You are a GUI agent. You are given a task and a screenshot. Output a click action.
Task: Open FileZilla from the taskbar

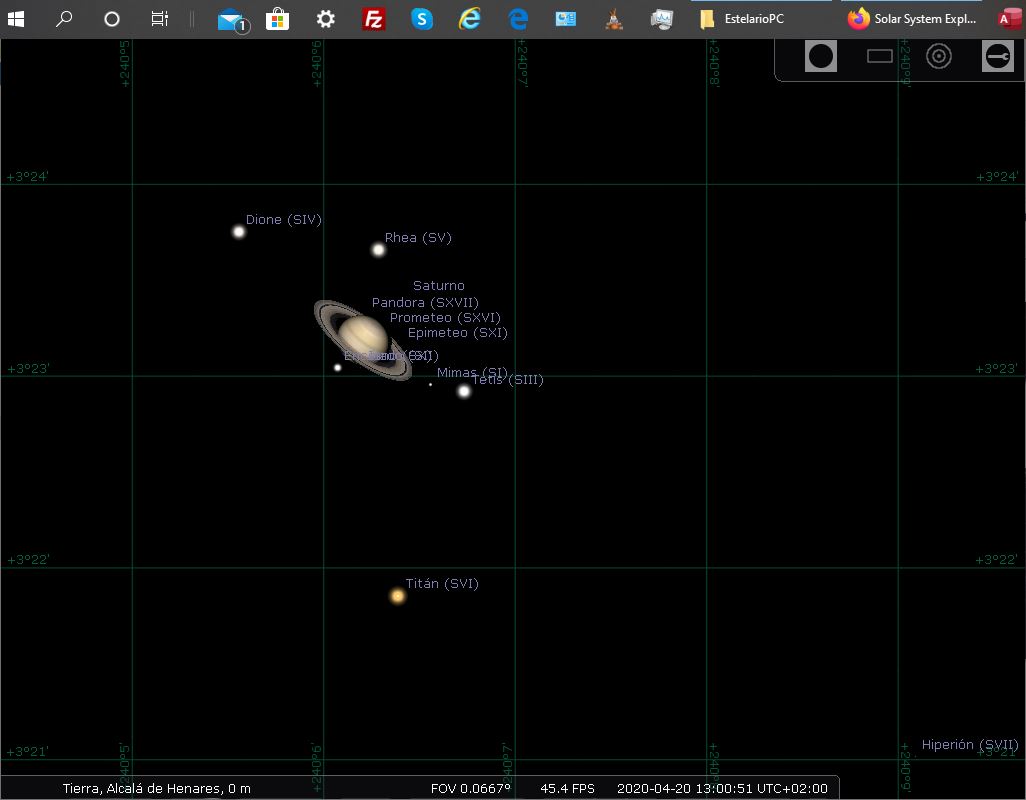tap(374, 19)
